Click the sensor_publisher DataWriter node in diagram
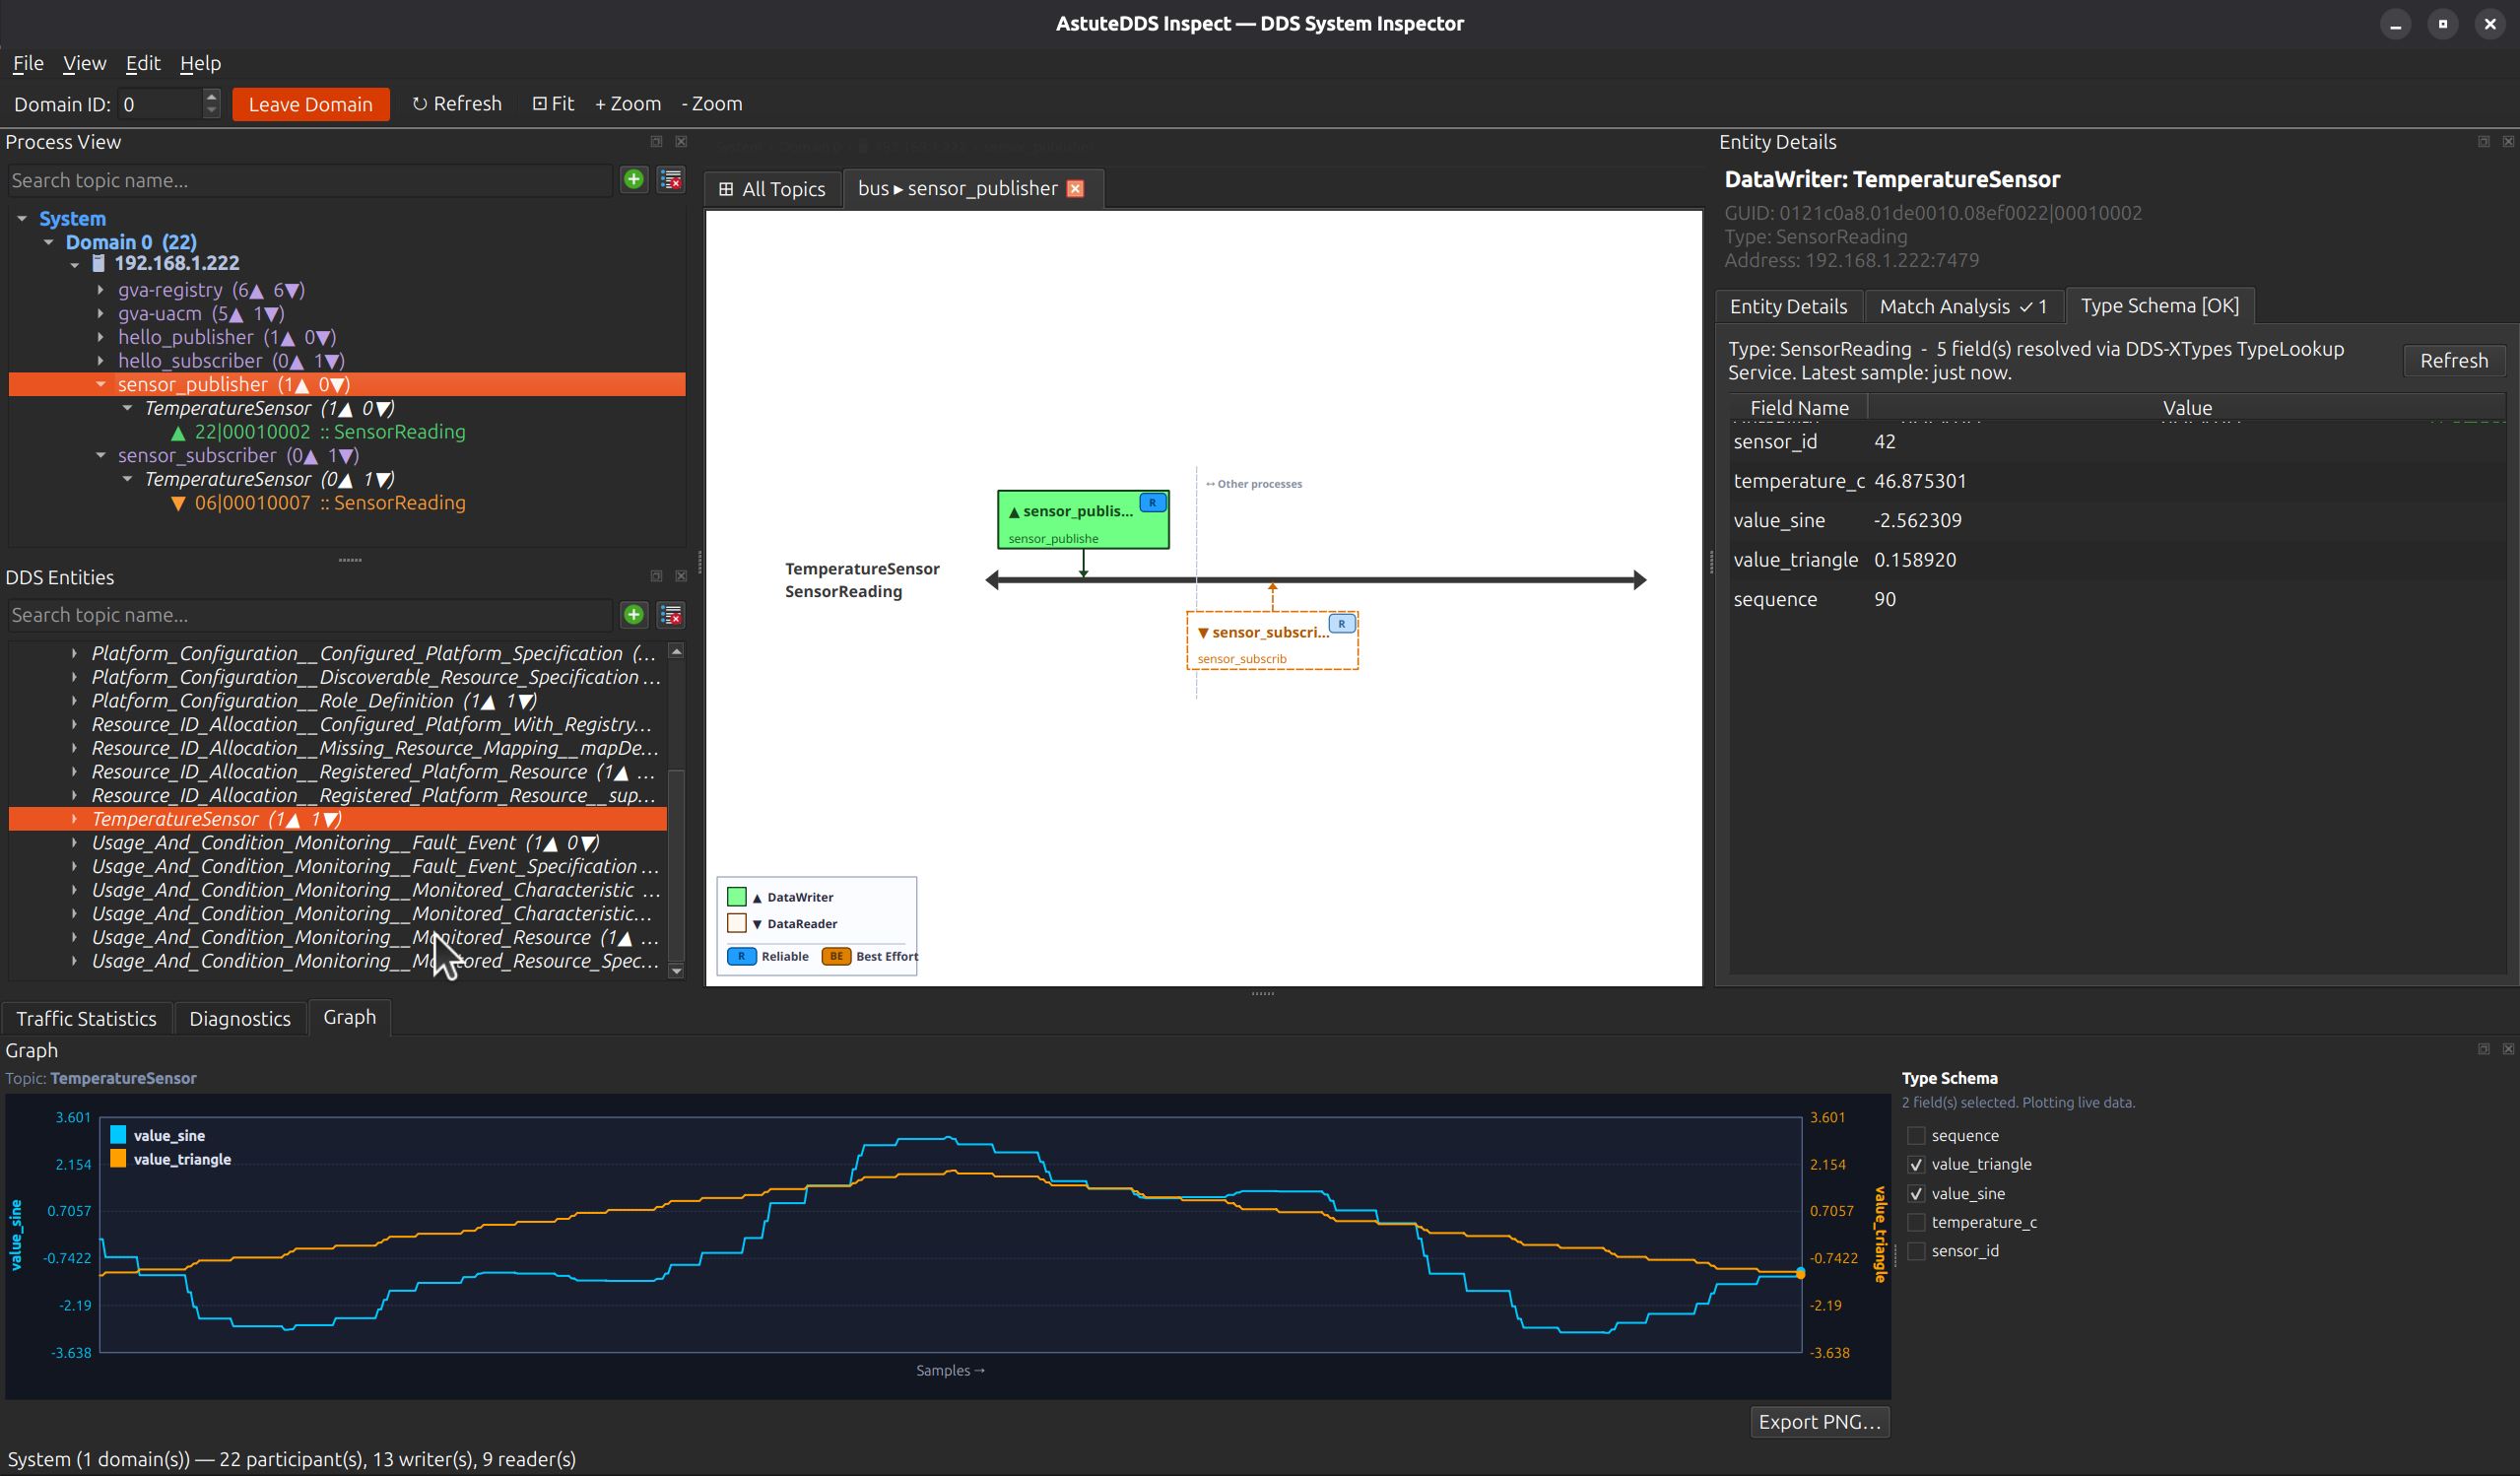2520x1476 pixels. [x=1083, y=520]
